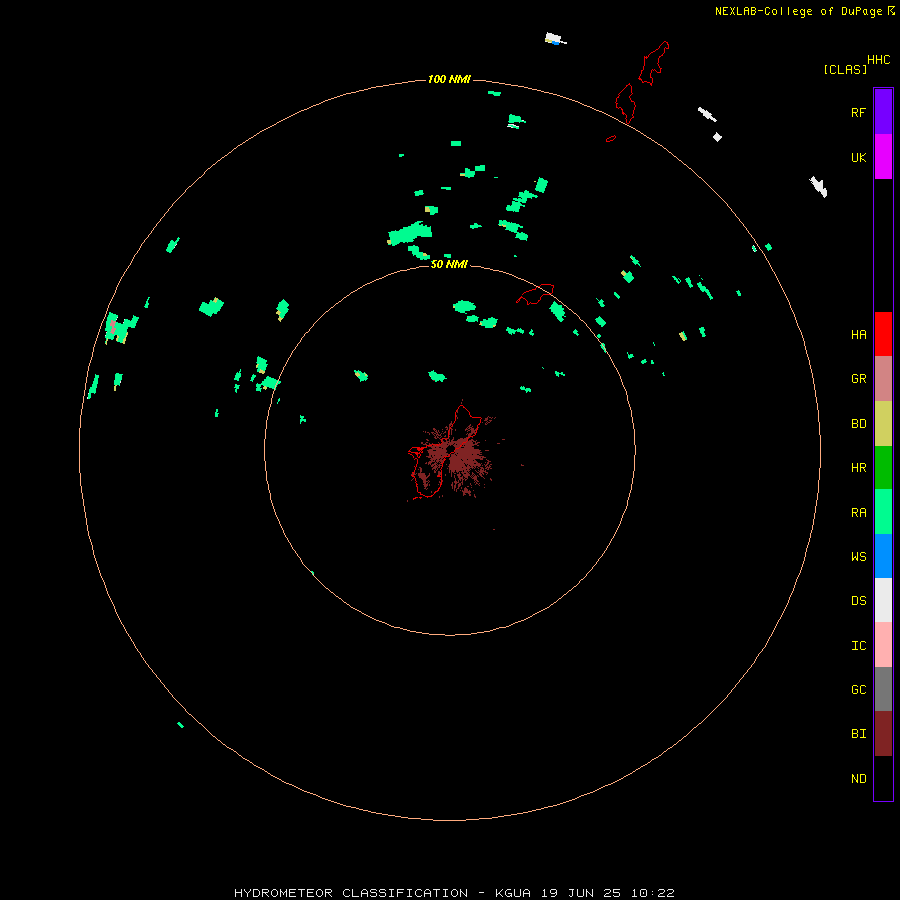
Task: Click the RF purple legend swatch
Action: [883, 112]
